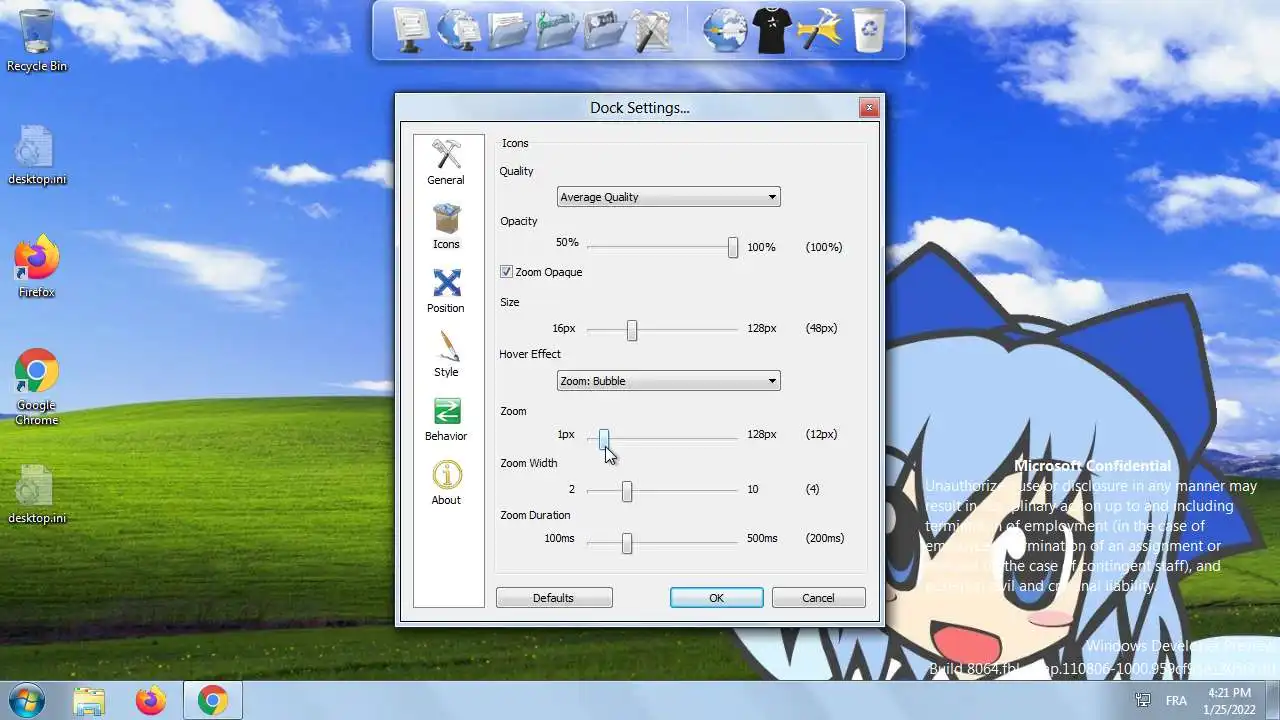Open the documents folder in the dock

point(508,30)
